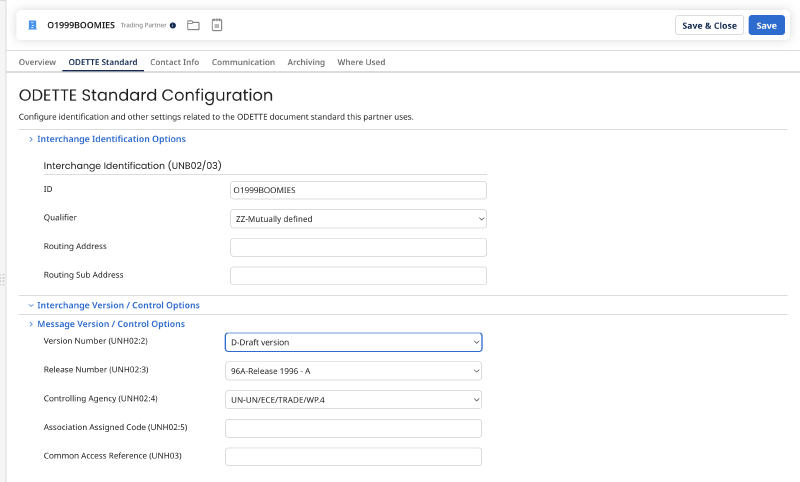Image resolution: width=800 pixels, height=482 pixels.
Task: Click the Save & Close button
Action: pos(709,26)
